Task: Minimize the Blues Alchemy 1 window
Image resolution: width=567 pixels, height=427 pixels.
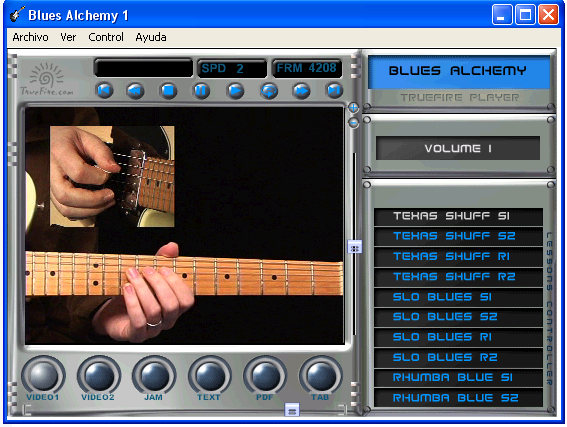Action: tap(502, 15)
